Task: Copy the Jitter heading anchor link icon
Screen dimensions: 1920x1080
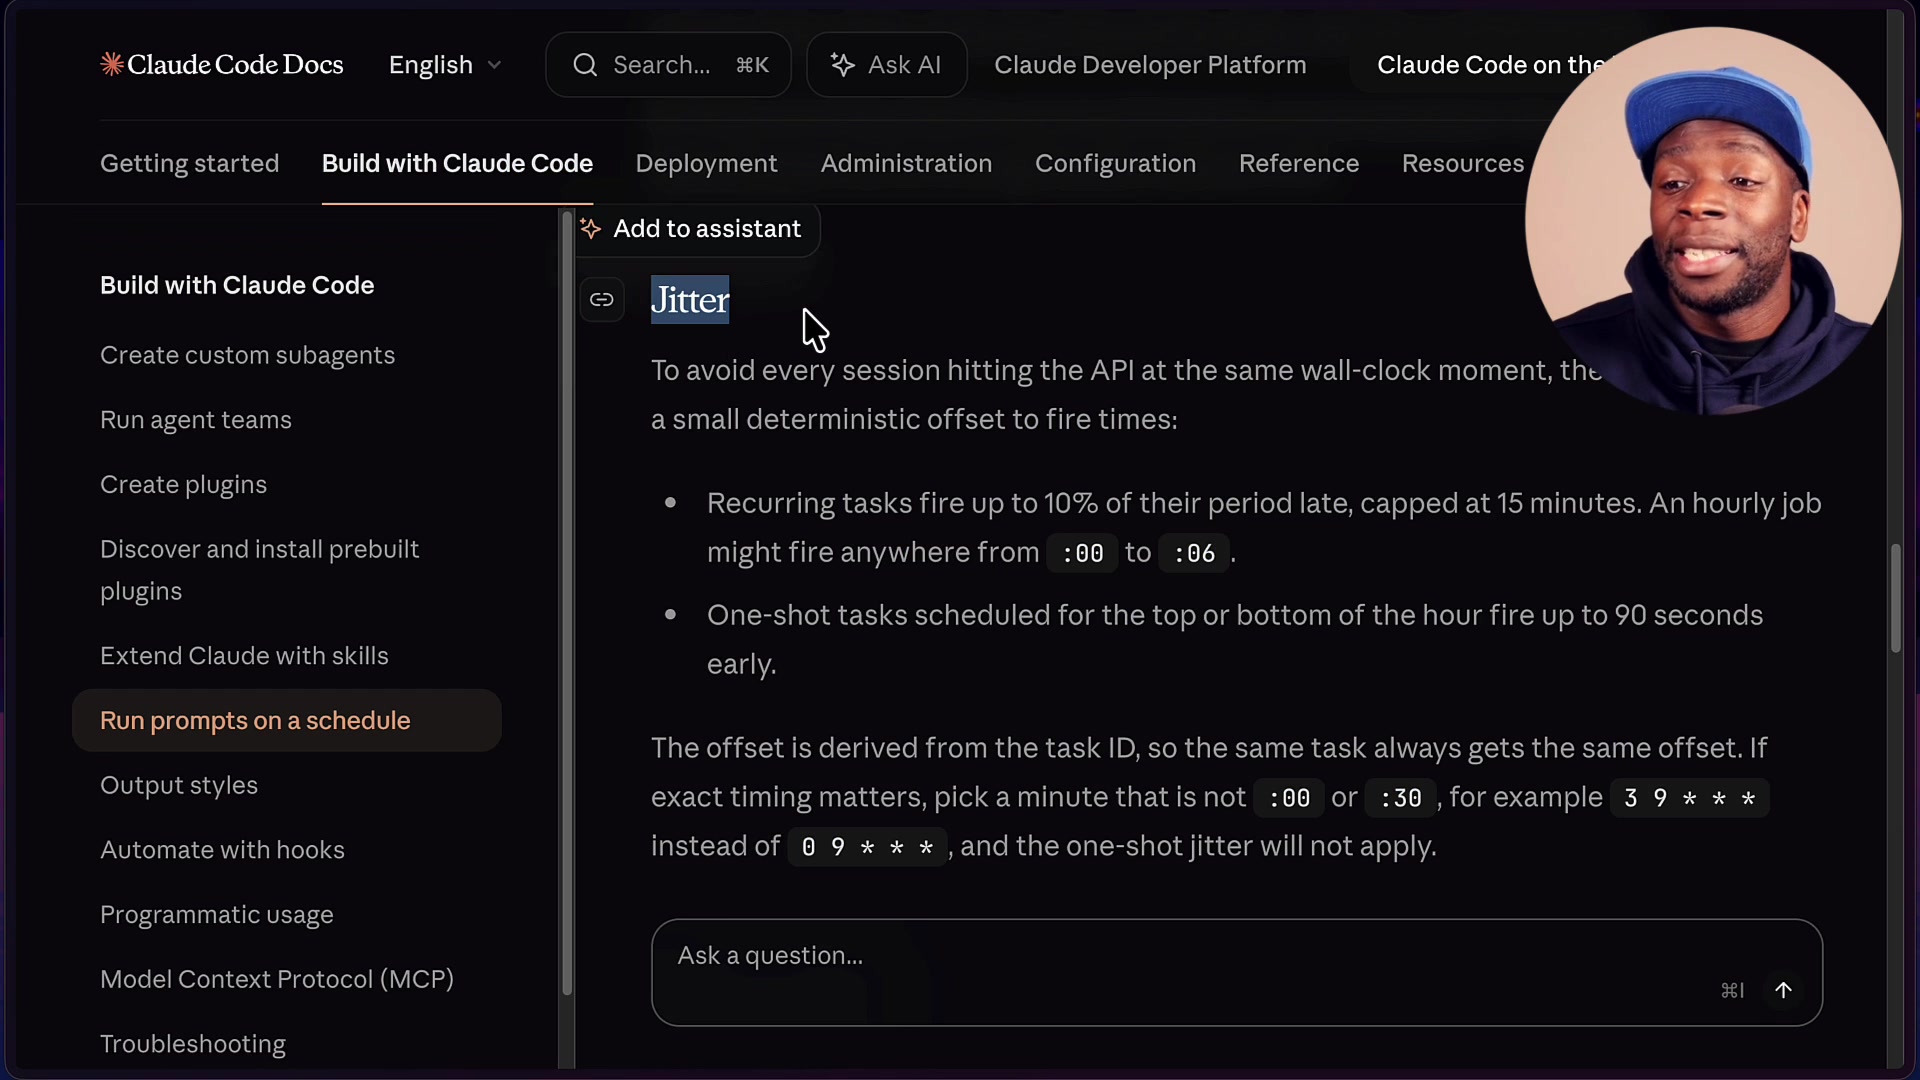Action: coord(603,299)
